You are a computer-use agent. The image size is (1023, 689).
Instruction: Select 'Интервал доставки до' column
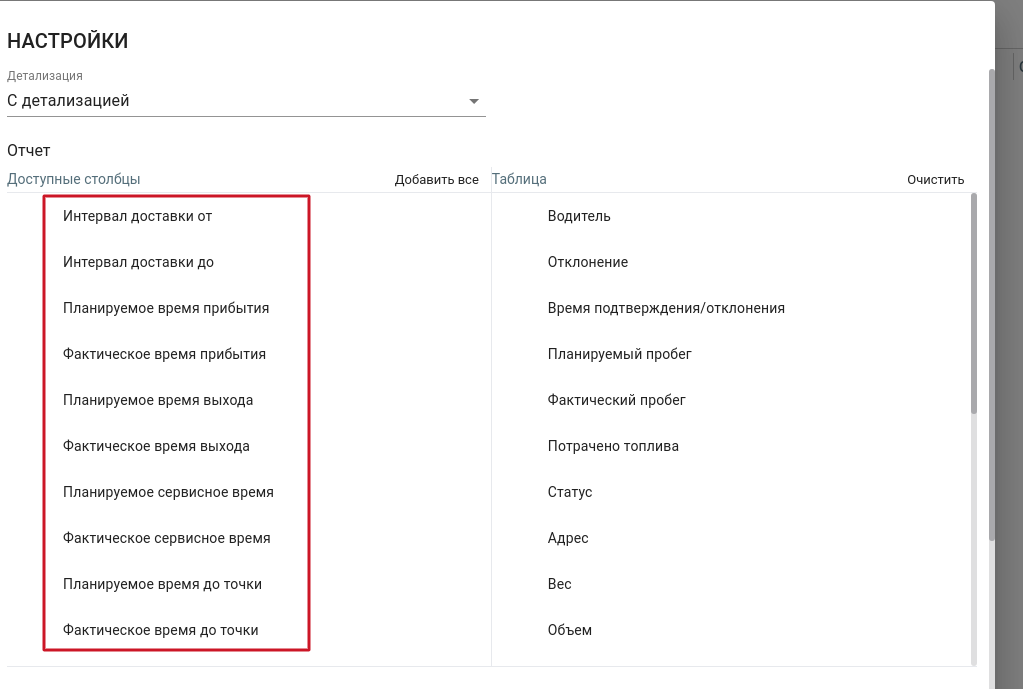[138, 262]
